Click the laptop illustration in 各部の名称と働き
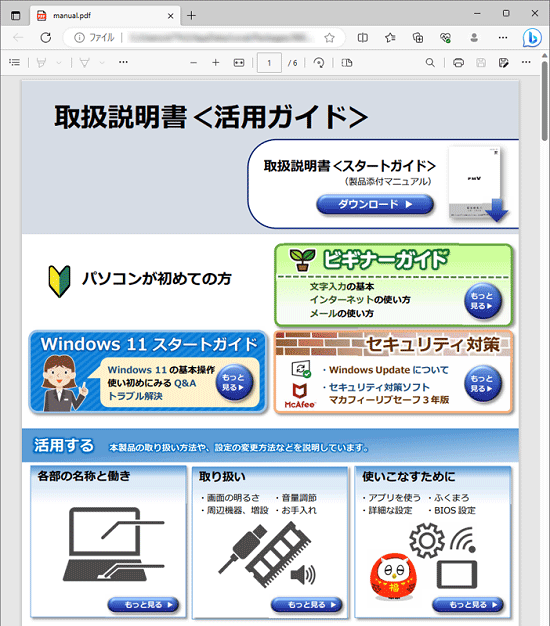550x626 pixels. (x=114, y=544)
